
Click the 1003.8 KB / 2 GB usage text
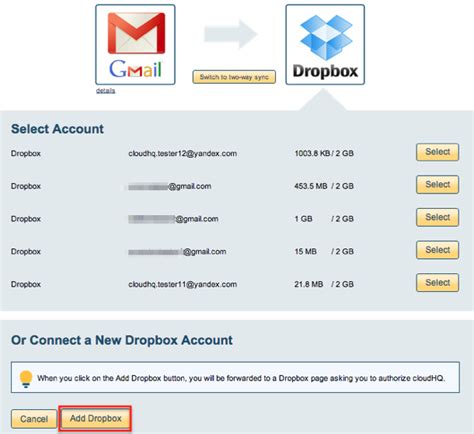(x=324, y=153)
